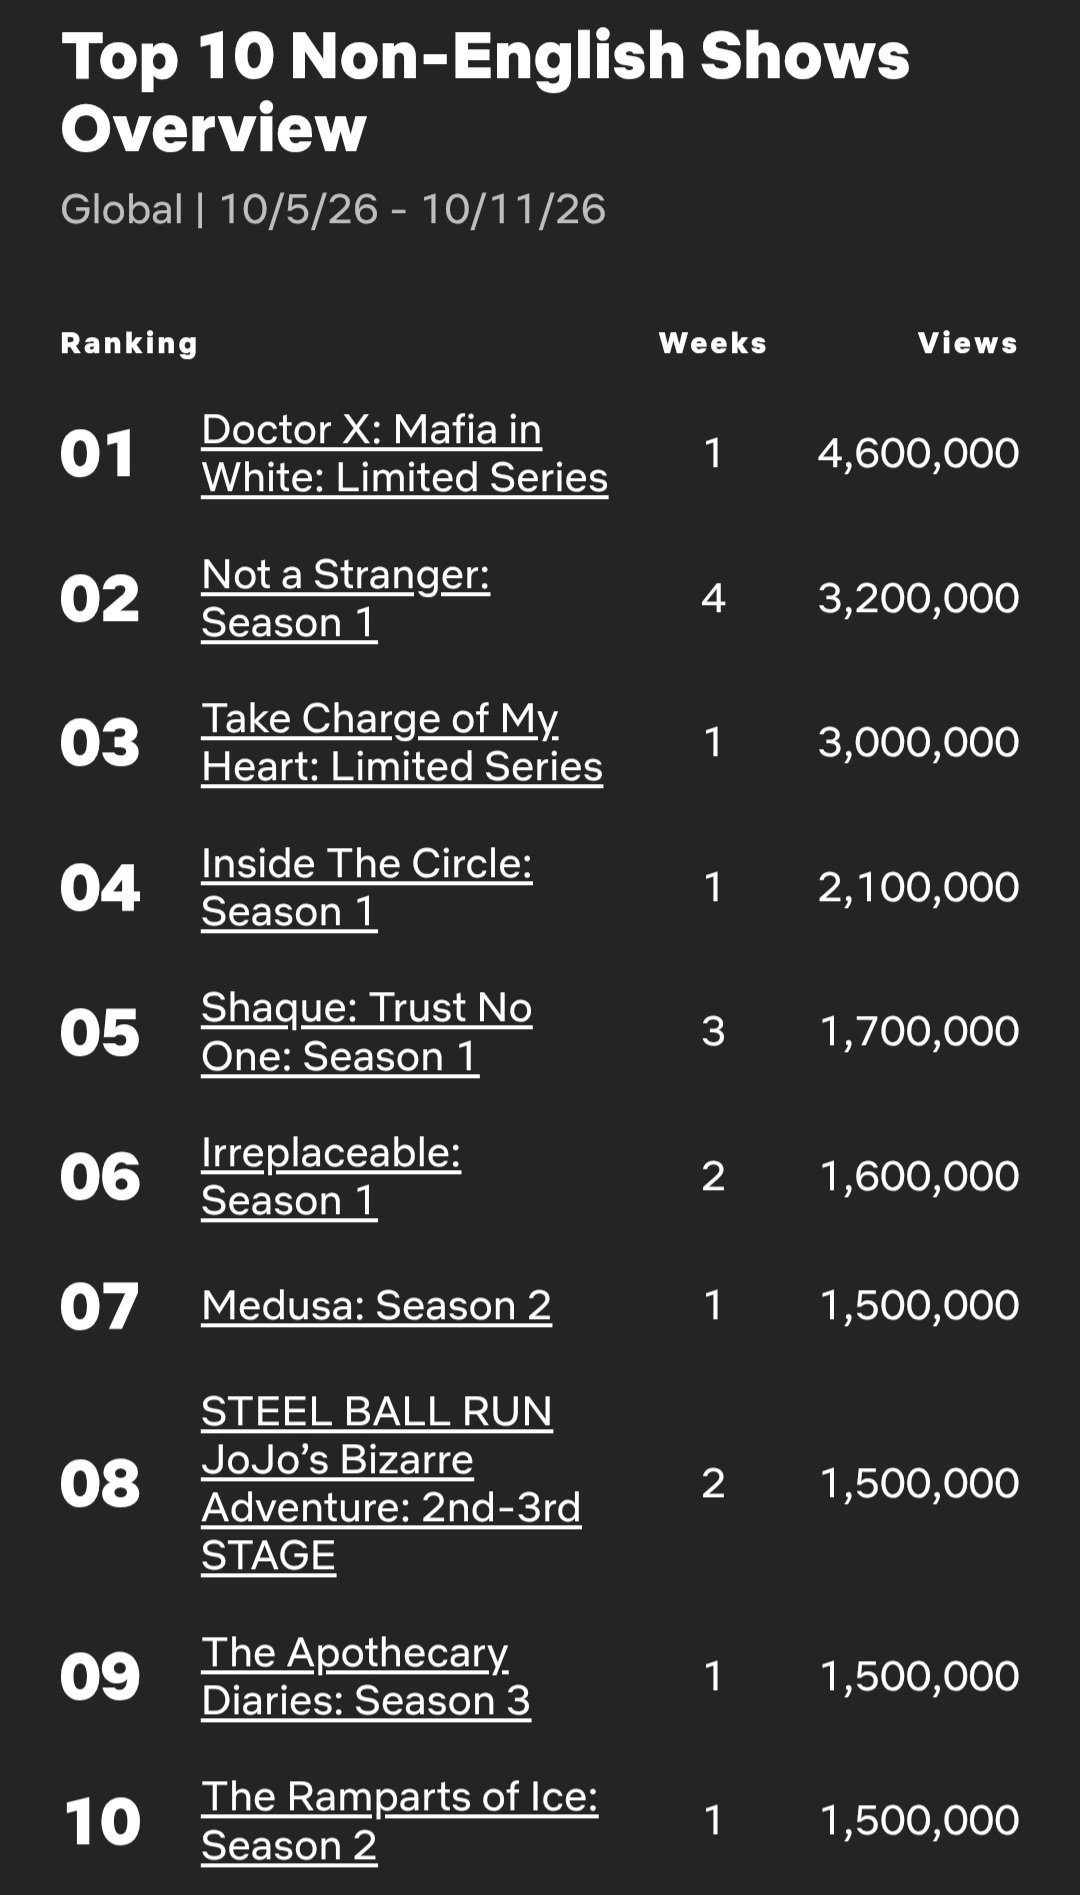The width and height of the screenshot is (1080, 1895).
Task: Click the Global date range subtitle
Action: click(333, 209)
